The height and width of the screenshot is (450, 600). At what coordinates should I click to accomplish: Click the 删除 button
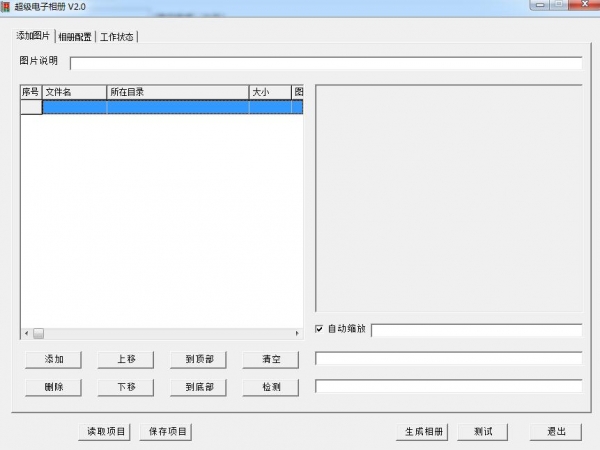pos(54,387)
